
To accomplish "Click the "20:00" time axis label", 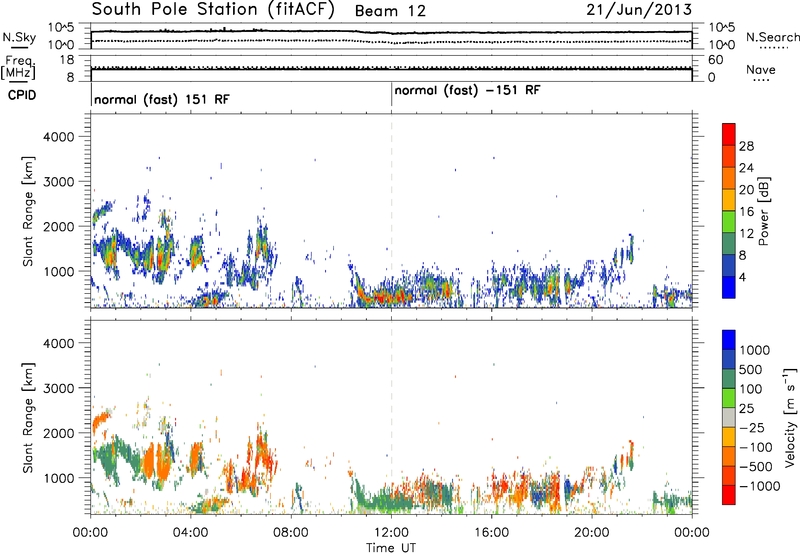I will [591, 533].
